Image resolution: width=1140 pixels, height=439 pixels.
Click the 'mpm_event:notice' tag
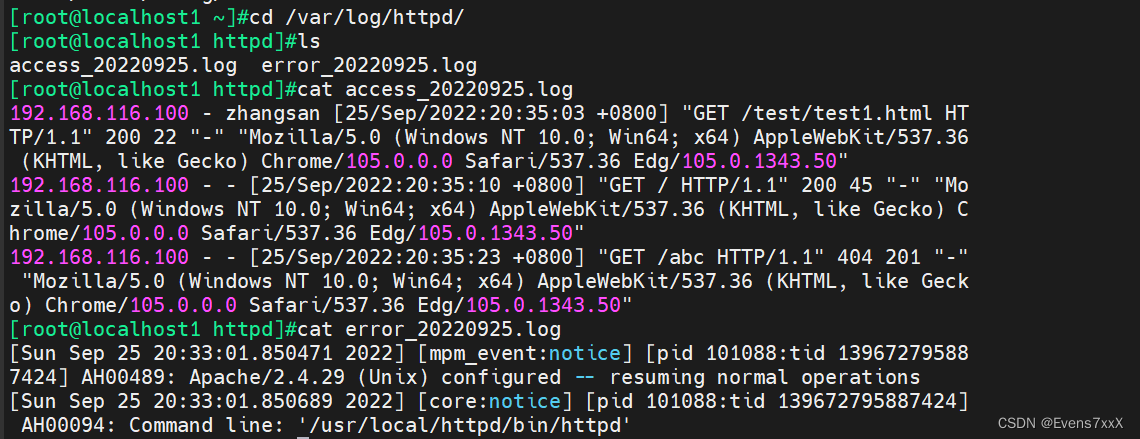click(525, 353)
